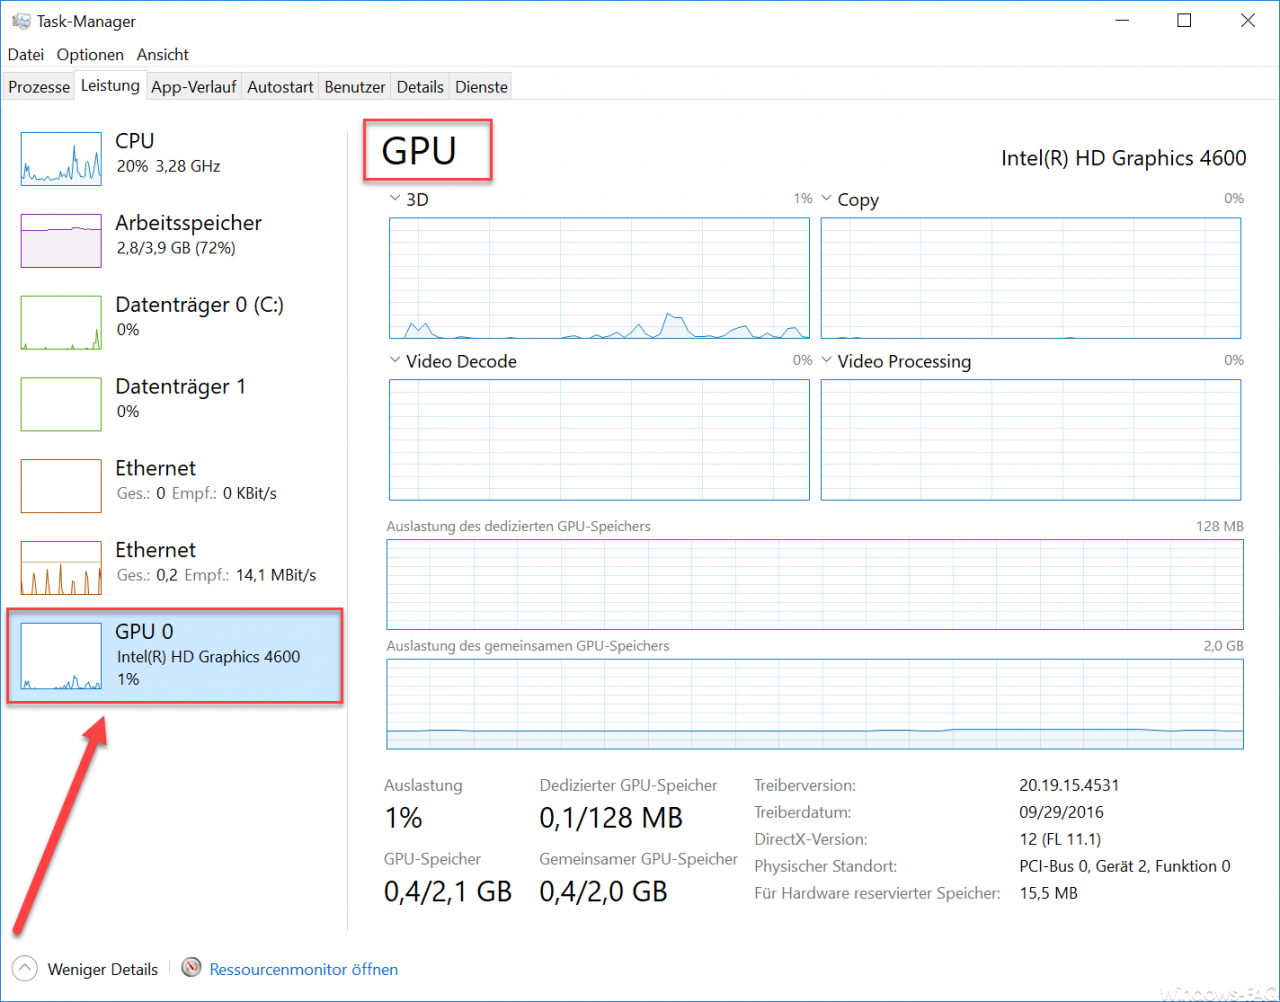The height and width of the screenshot is (1002, 1280).
Task: Click the Arbeitsspeicher mini graph thumbnail
Action: click(x=61, y=241)
